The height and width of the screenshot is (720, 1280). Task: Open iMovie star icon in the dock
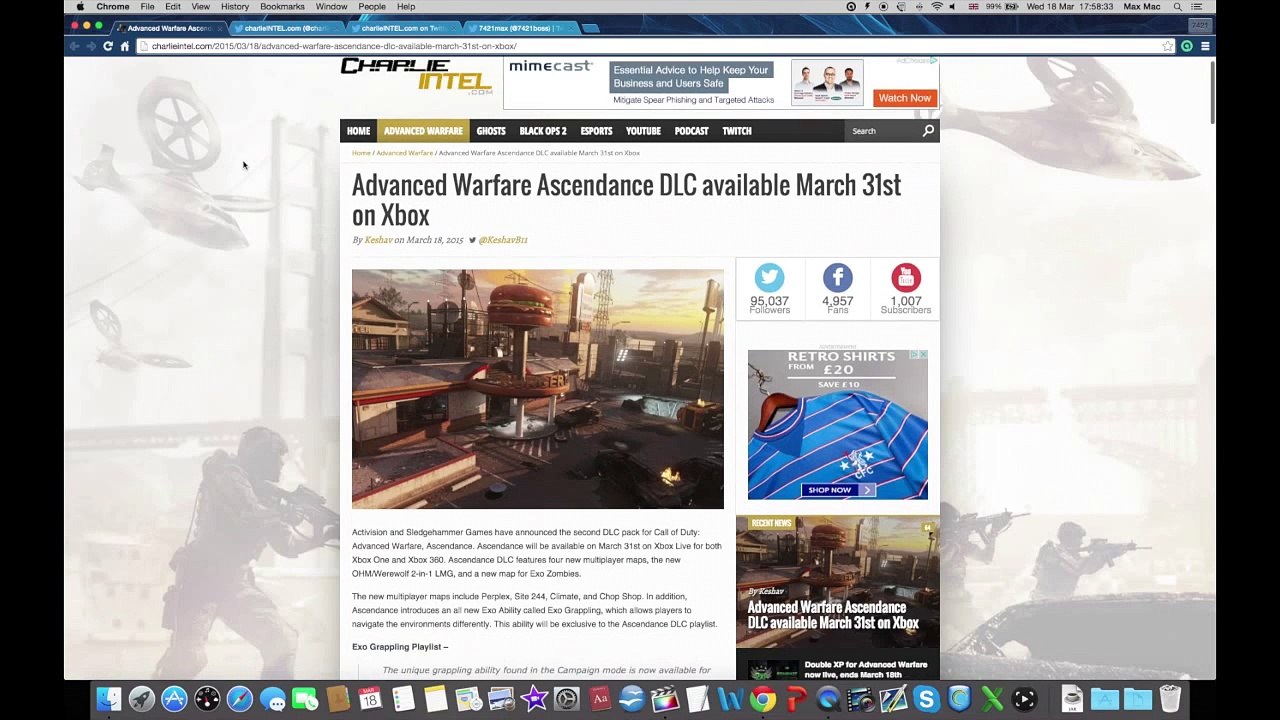[534, 699]
